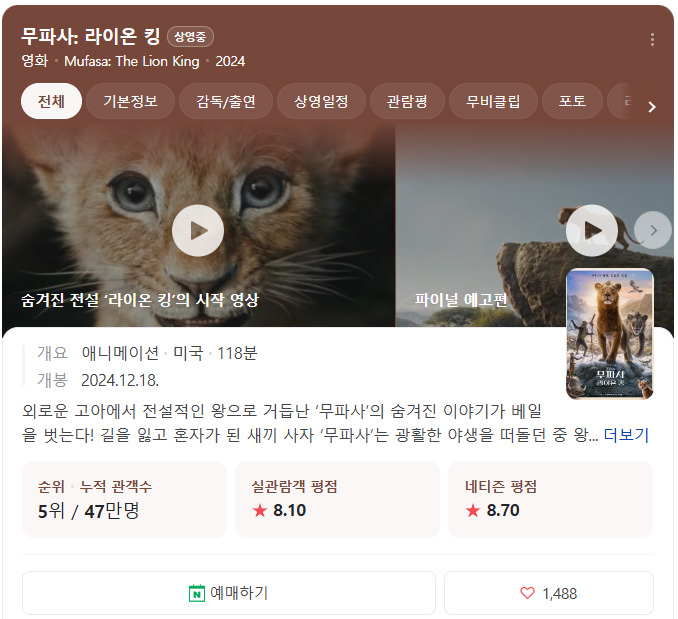Click the 더보기 link to expand synopsis

(x=626, y=435)
